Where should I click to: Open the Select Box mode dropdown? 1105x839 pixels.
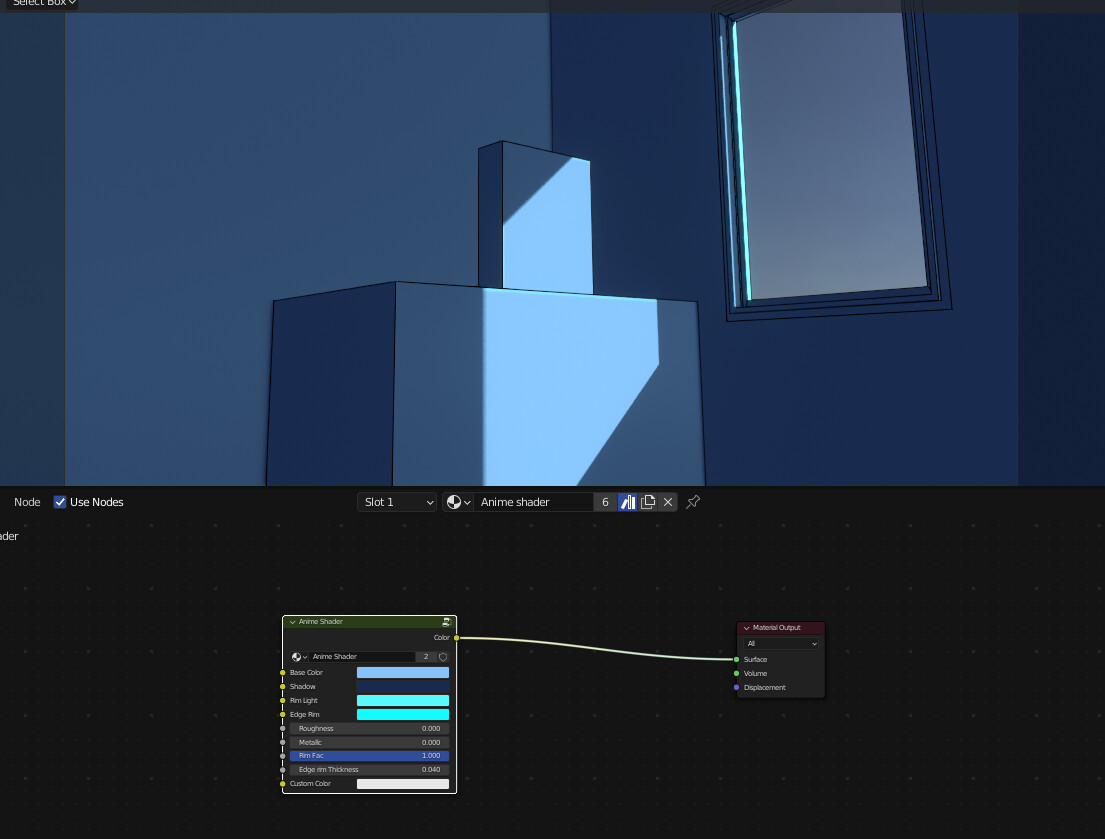tap(40, 4)
